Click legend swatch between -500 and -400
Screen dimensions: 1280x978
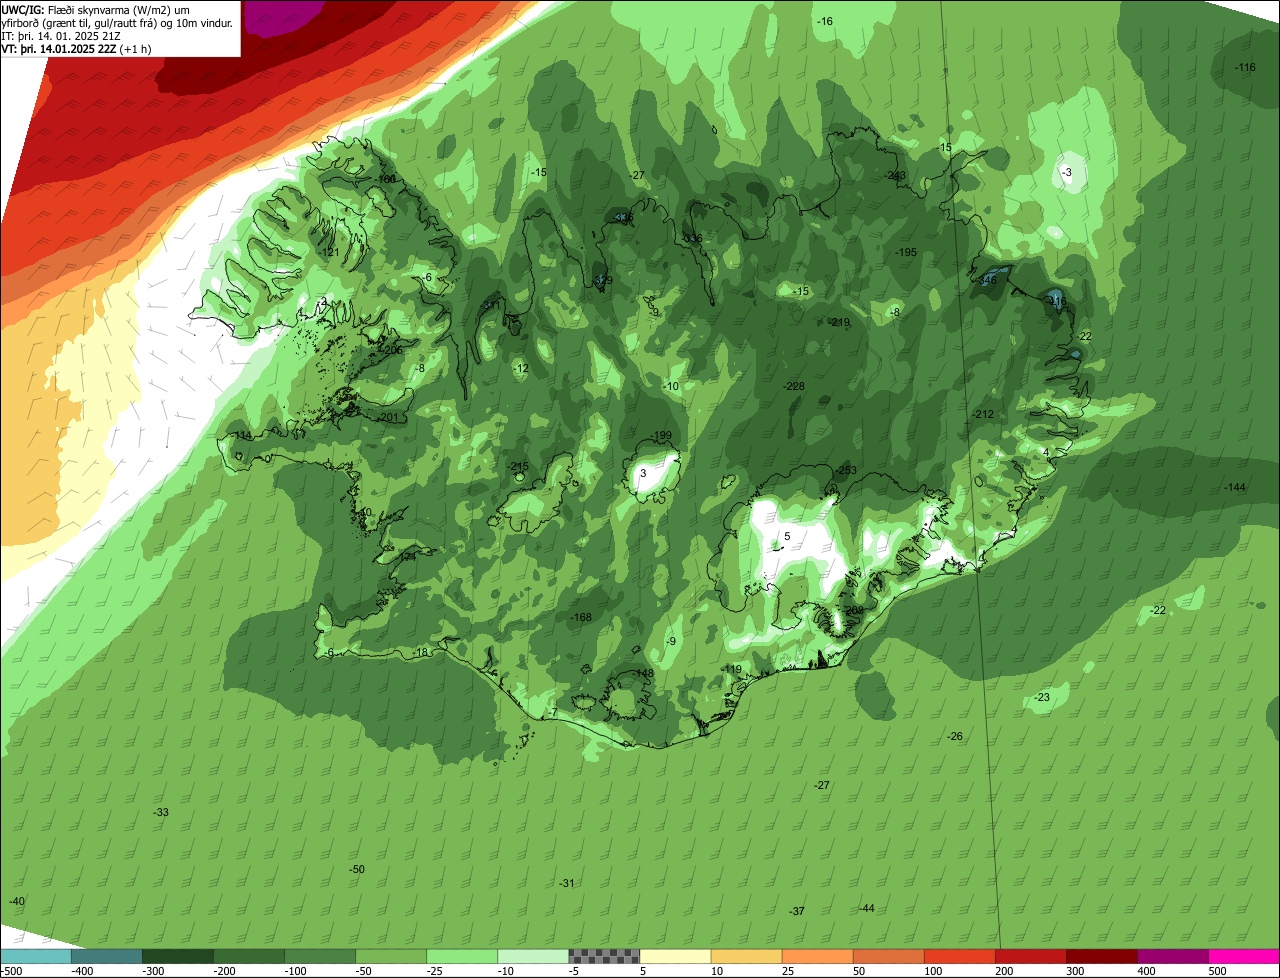pyautogui.click(x=35, y=956)
